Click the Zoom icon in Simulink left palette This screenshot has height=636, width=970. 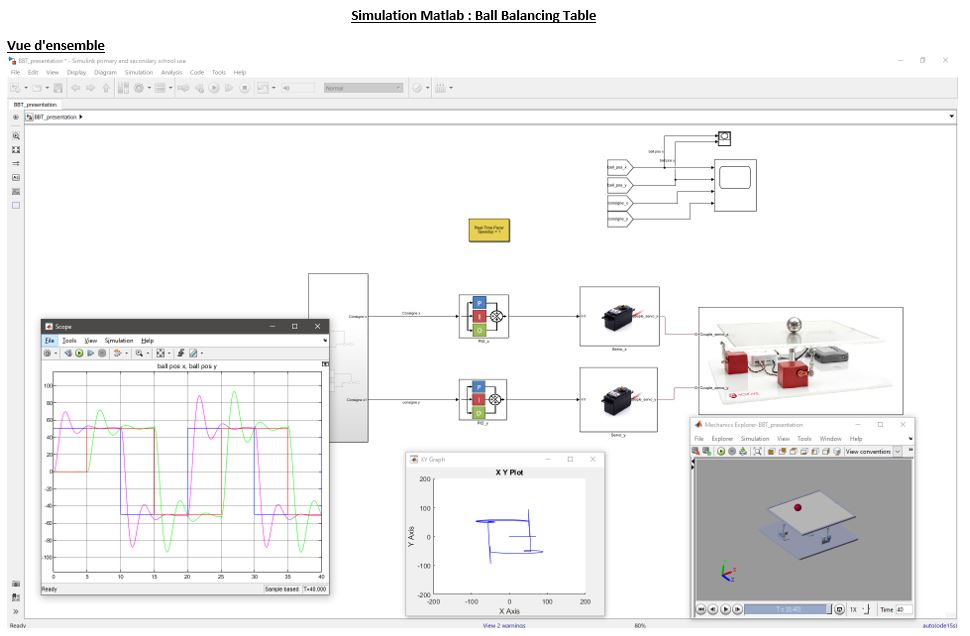coord(16,135)
